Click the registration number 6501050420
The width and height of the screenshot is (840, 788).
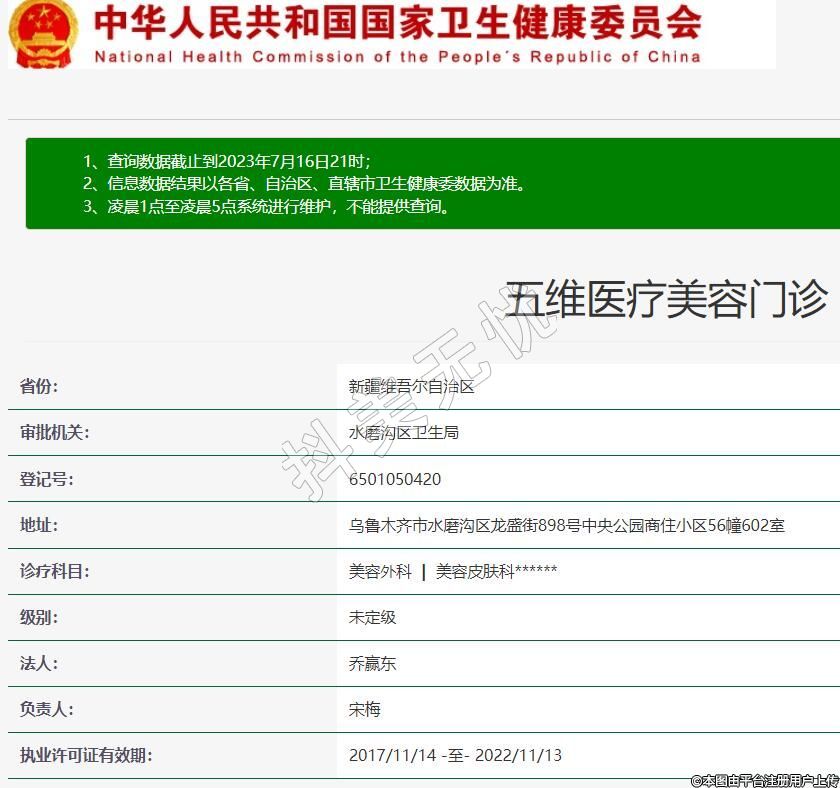(394, 479)
